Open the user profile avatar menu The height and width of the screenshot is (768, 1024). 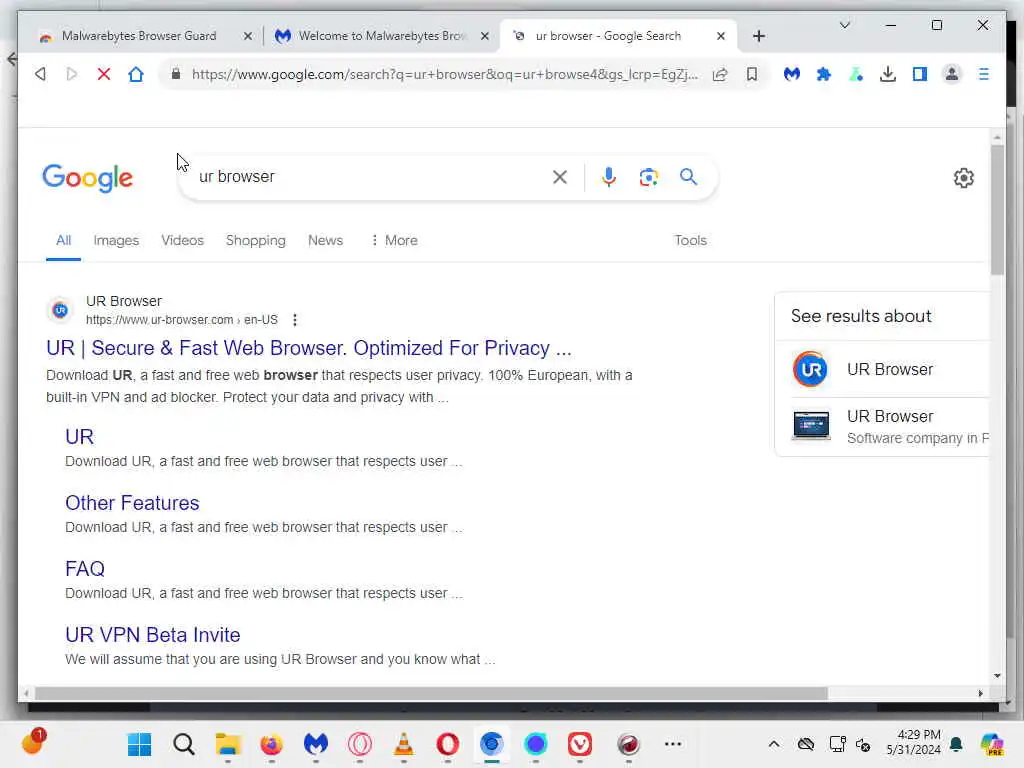(x=952, y=74)
